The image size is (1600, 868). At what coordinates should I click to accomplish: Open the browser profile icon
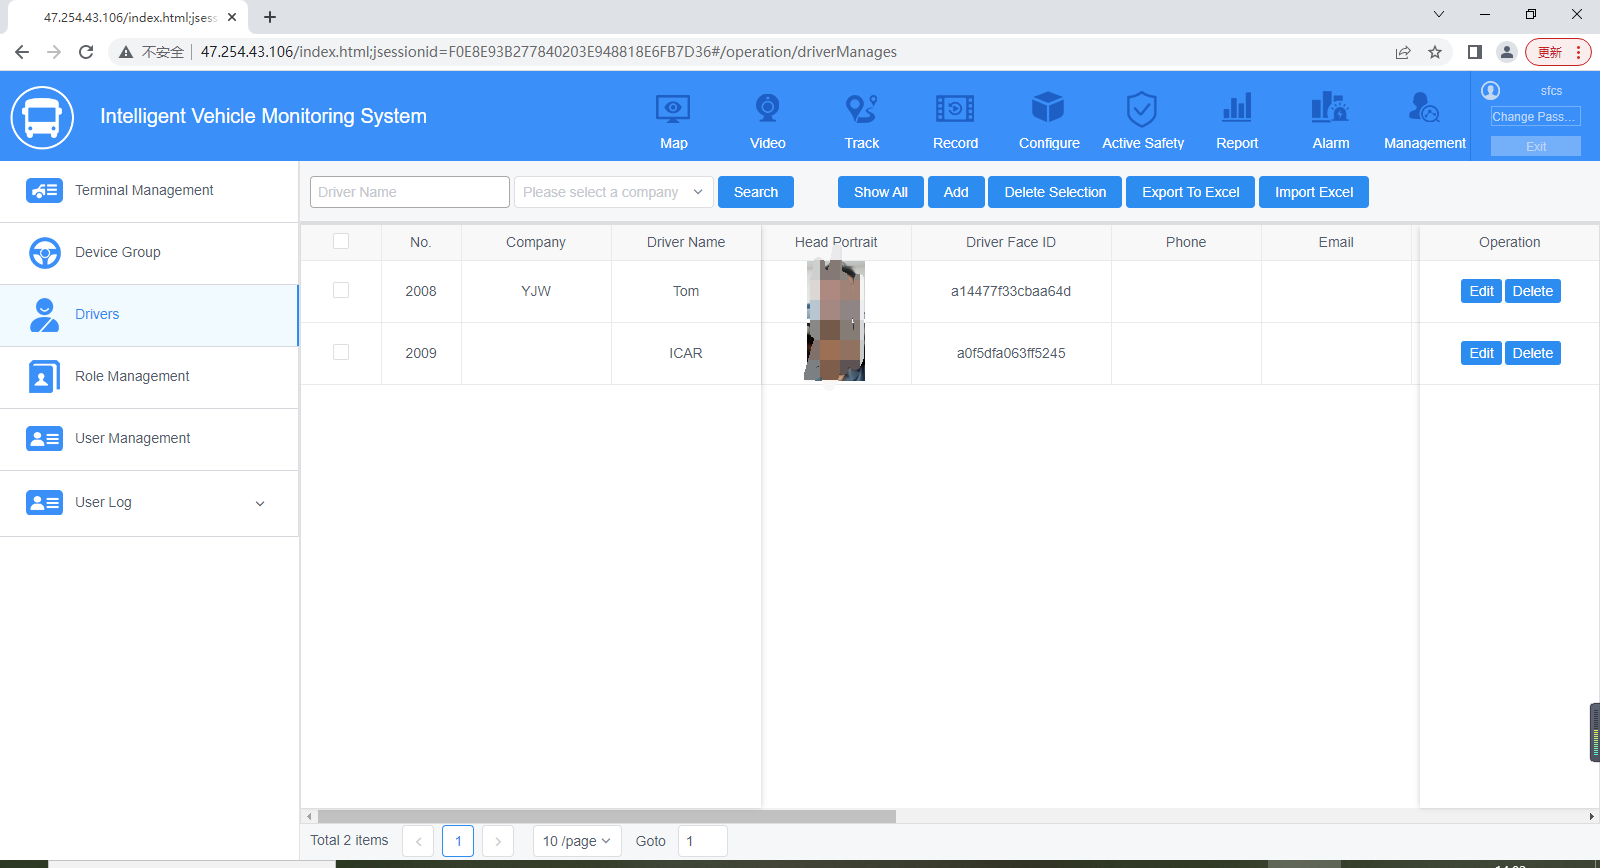click(x=1507, y=52)
